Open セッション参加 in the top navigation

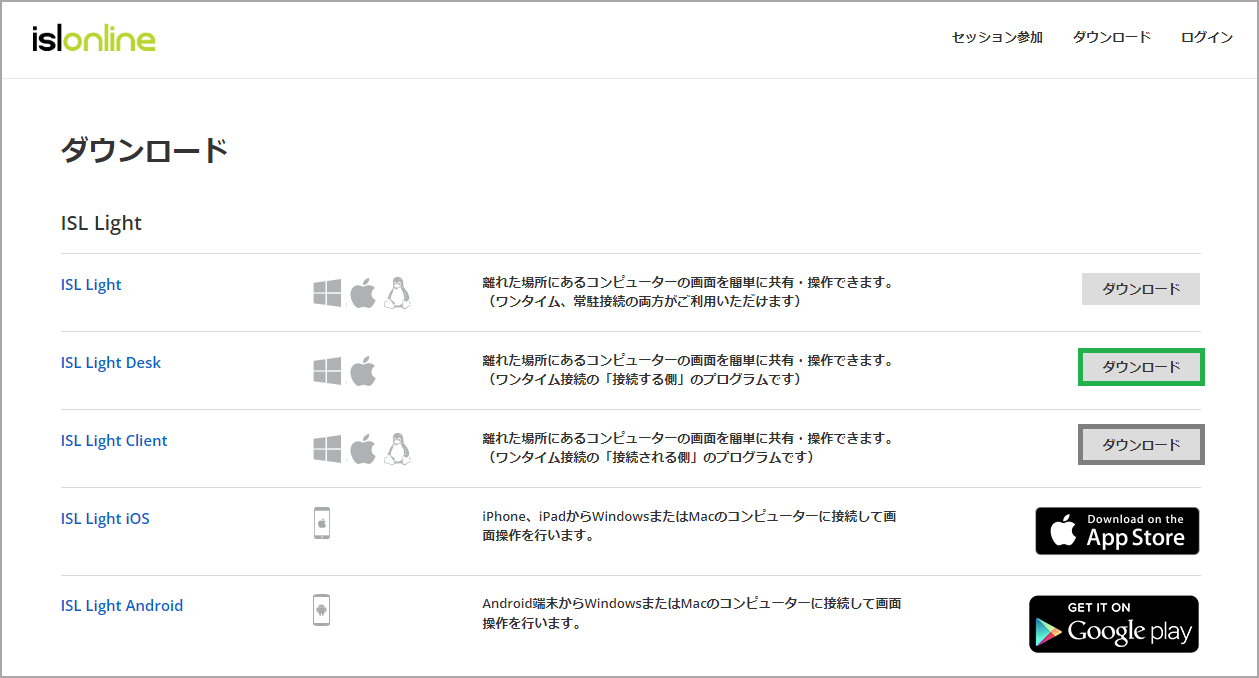click(997, 37)
